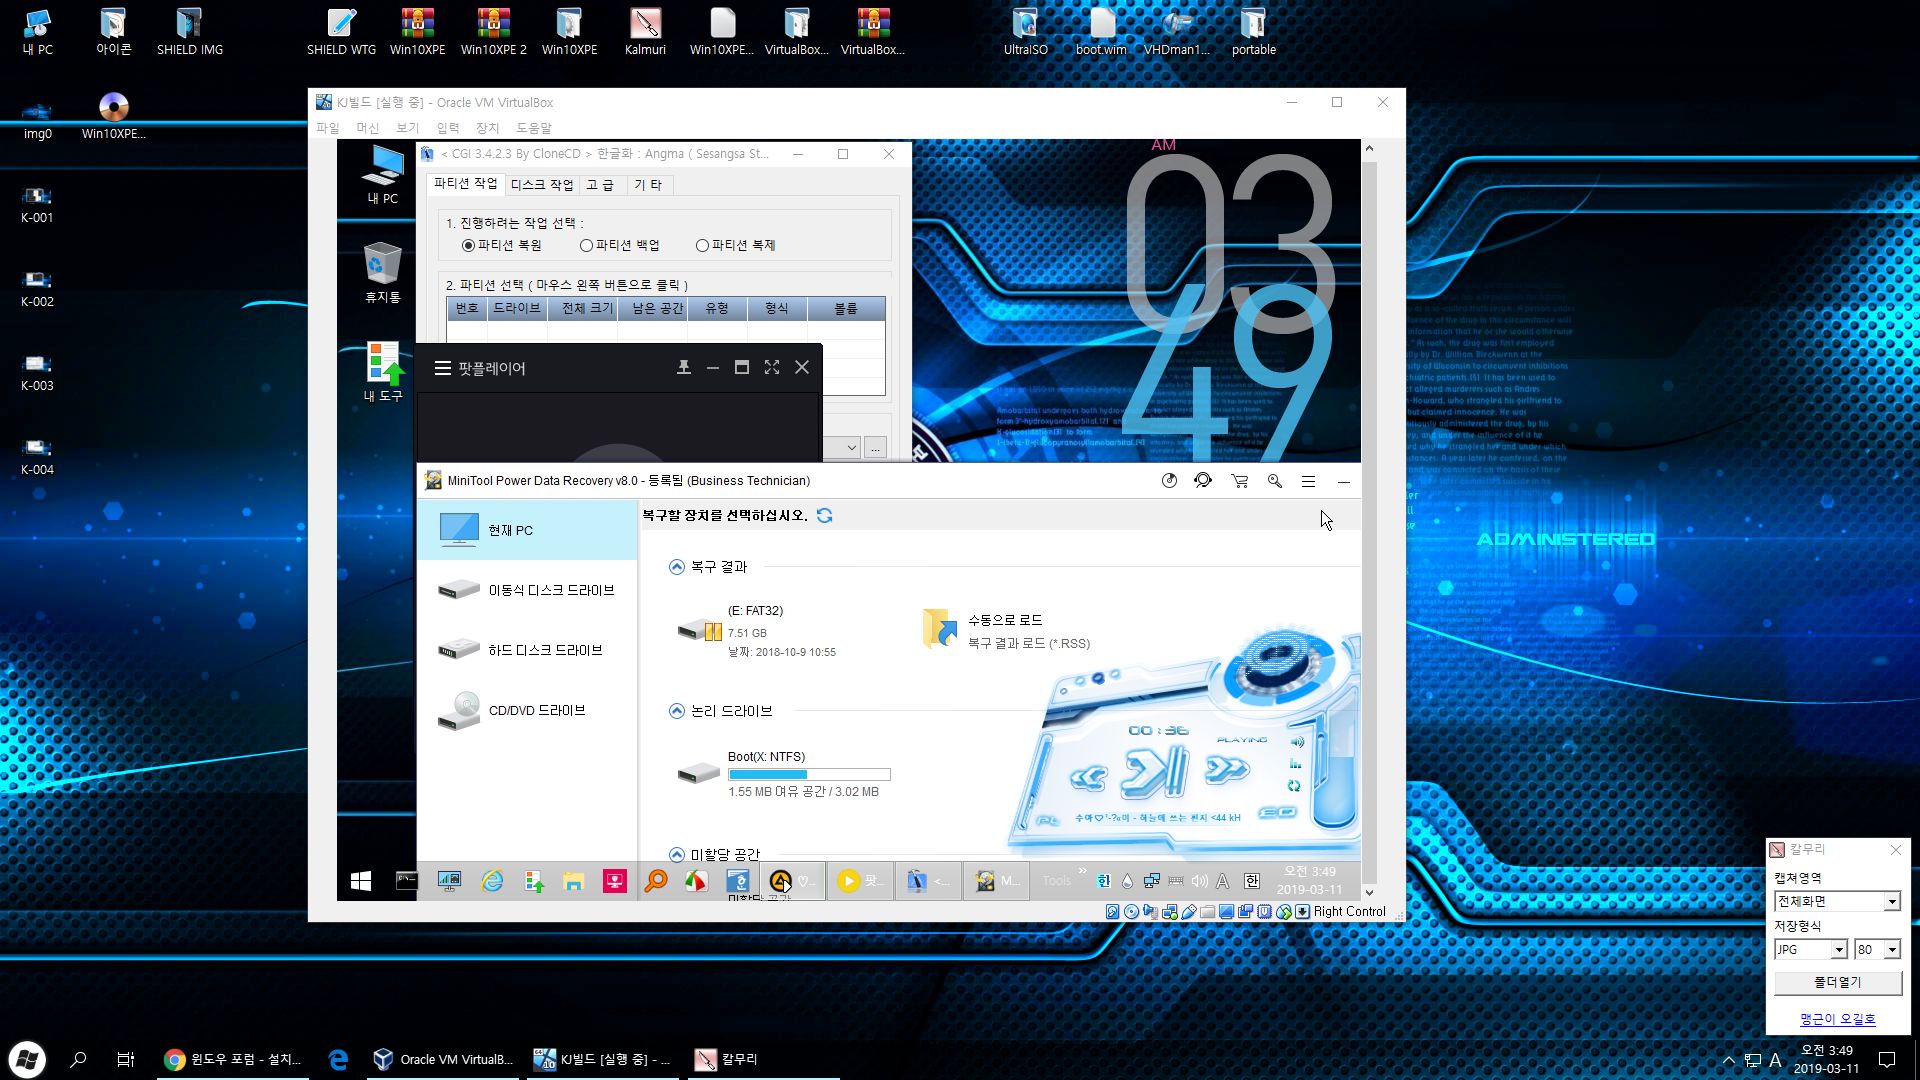Image resolution: width=1920 pixels, height=1080 pixels.
Task: Open the magnifier search tool in VM taskbar
Action: [656, 881]
